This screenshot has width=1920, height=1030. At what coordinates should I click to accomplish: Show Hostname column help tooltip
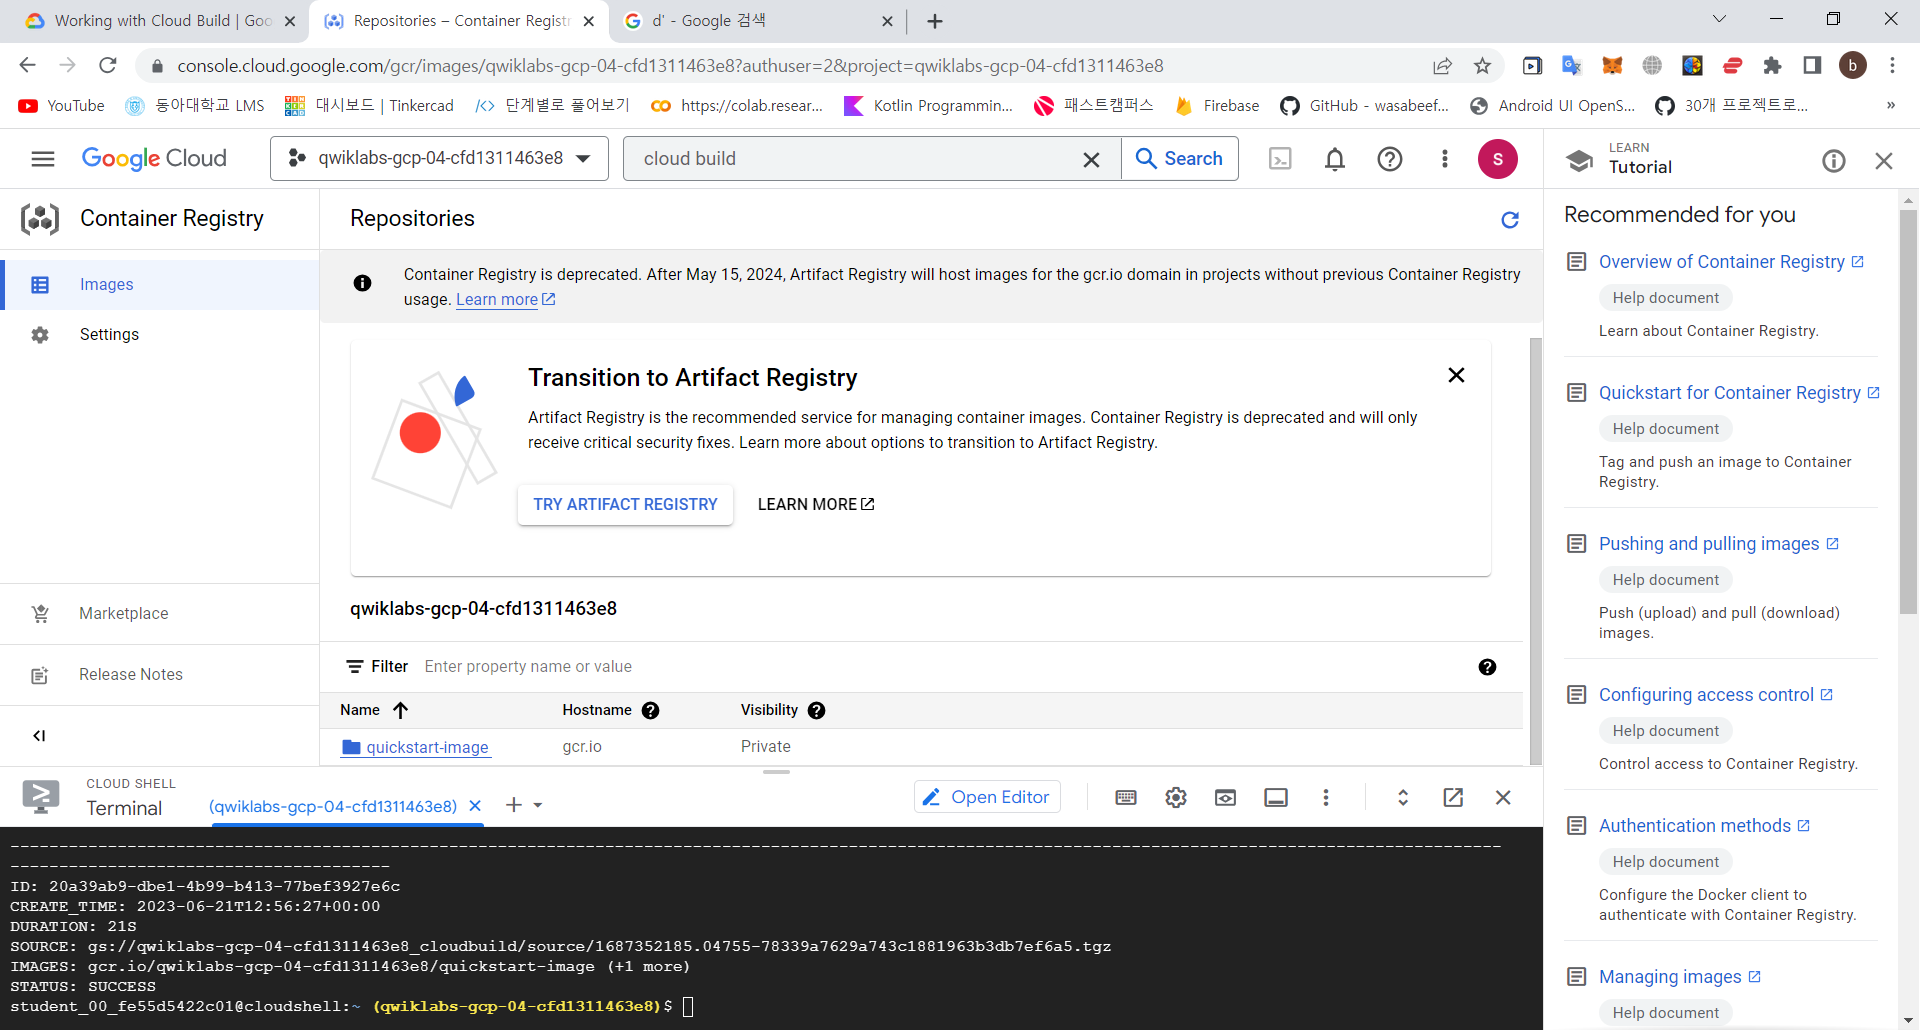(x=650, y=710)
